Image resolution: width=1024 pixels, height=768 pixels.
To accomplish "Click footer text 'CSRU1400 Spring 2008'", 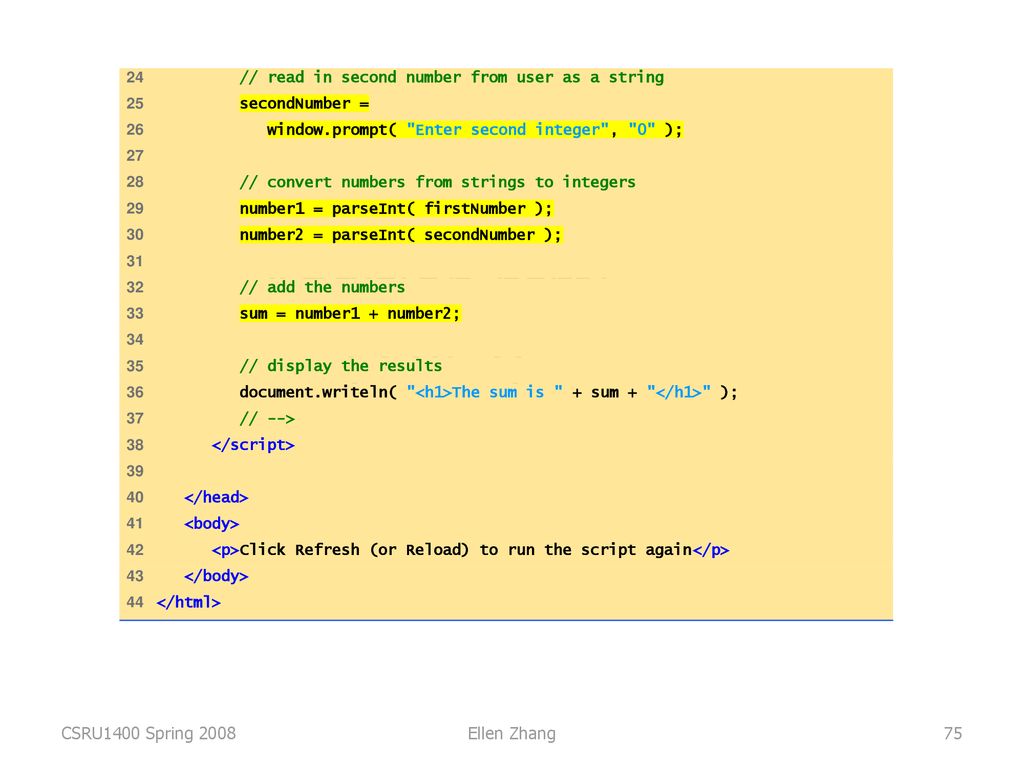I will (x=148, y=733).
